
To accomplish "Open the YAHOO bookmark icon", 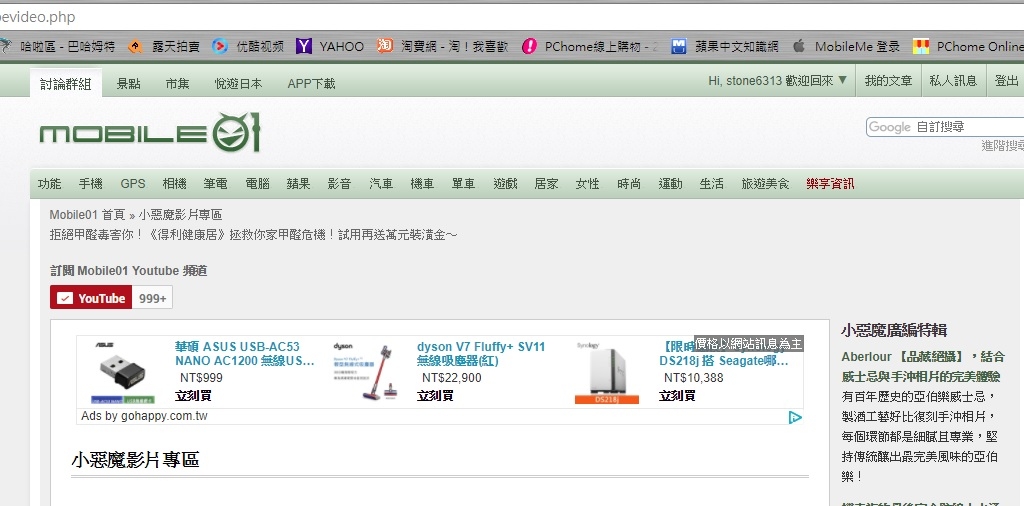I will (304, 46).
